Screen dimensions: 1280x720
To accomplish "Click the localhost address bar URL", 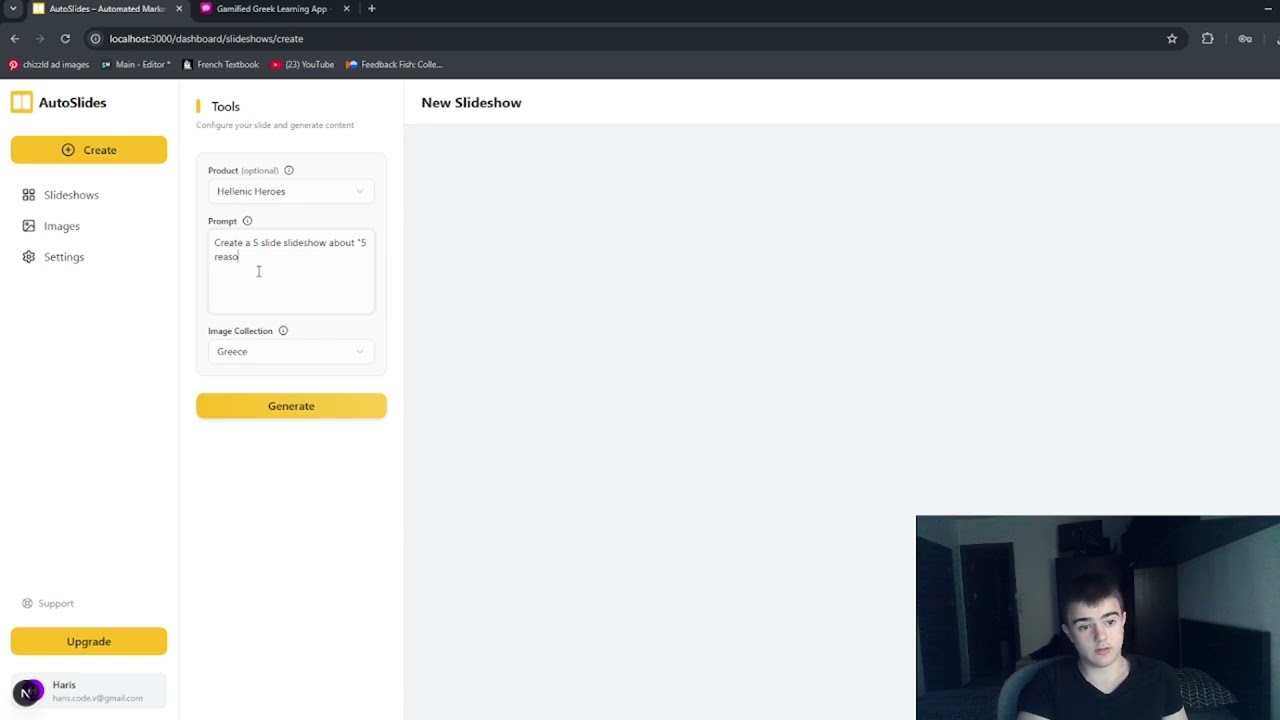I will coord(206,39).
